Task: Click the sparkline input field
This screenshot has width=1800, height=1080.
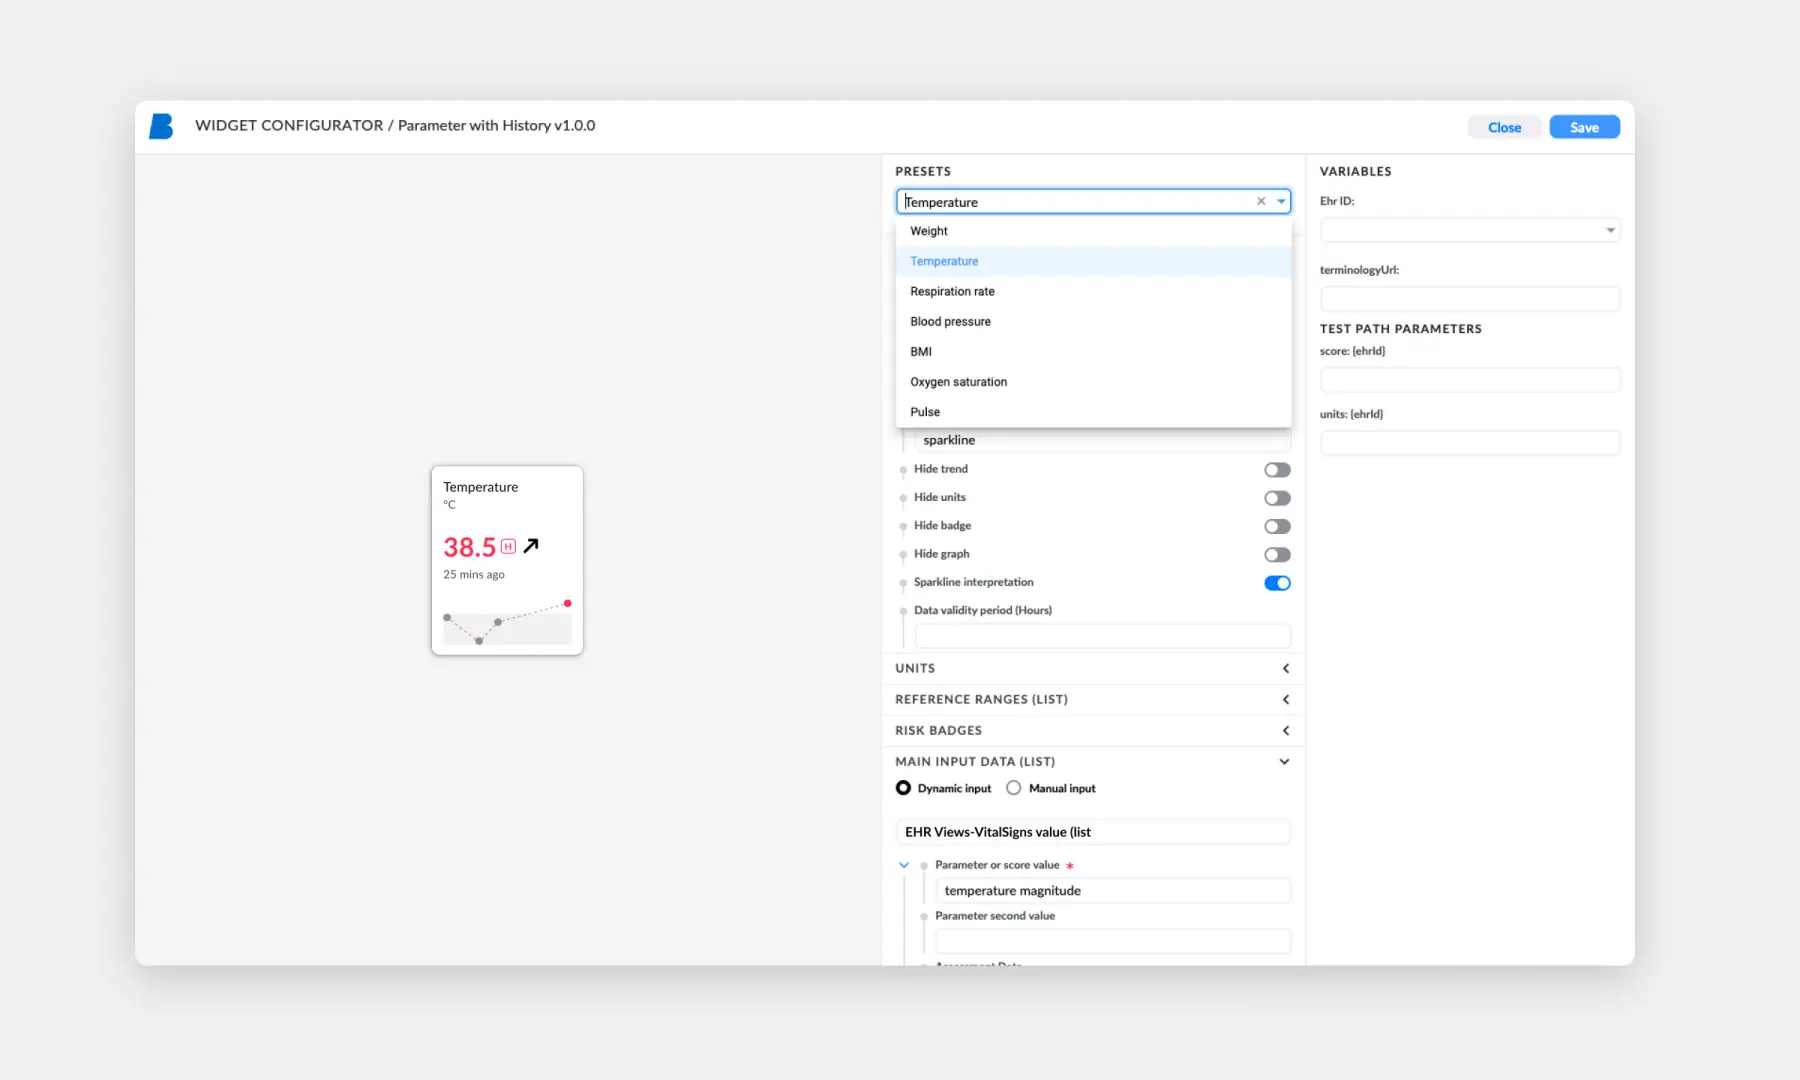Action: coord(1102,440)
